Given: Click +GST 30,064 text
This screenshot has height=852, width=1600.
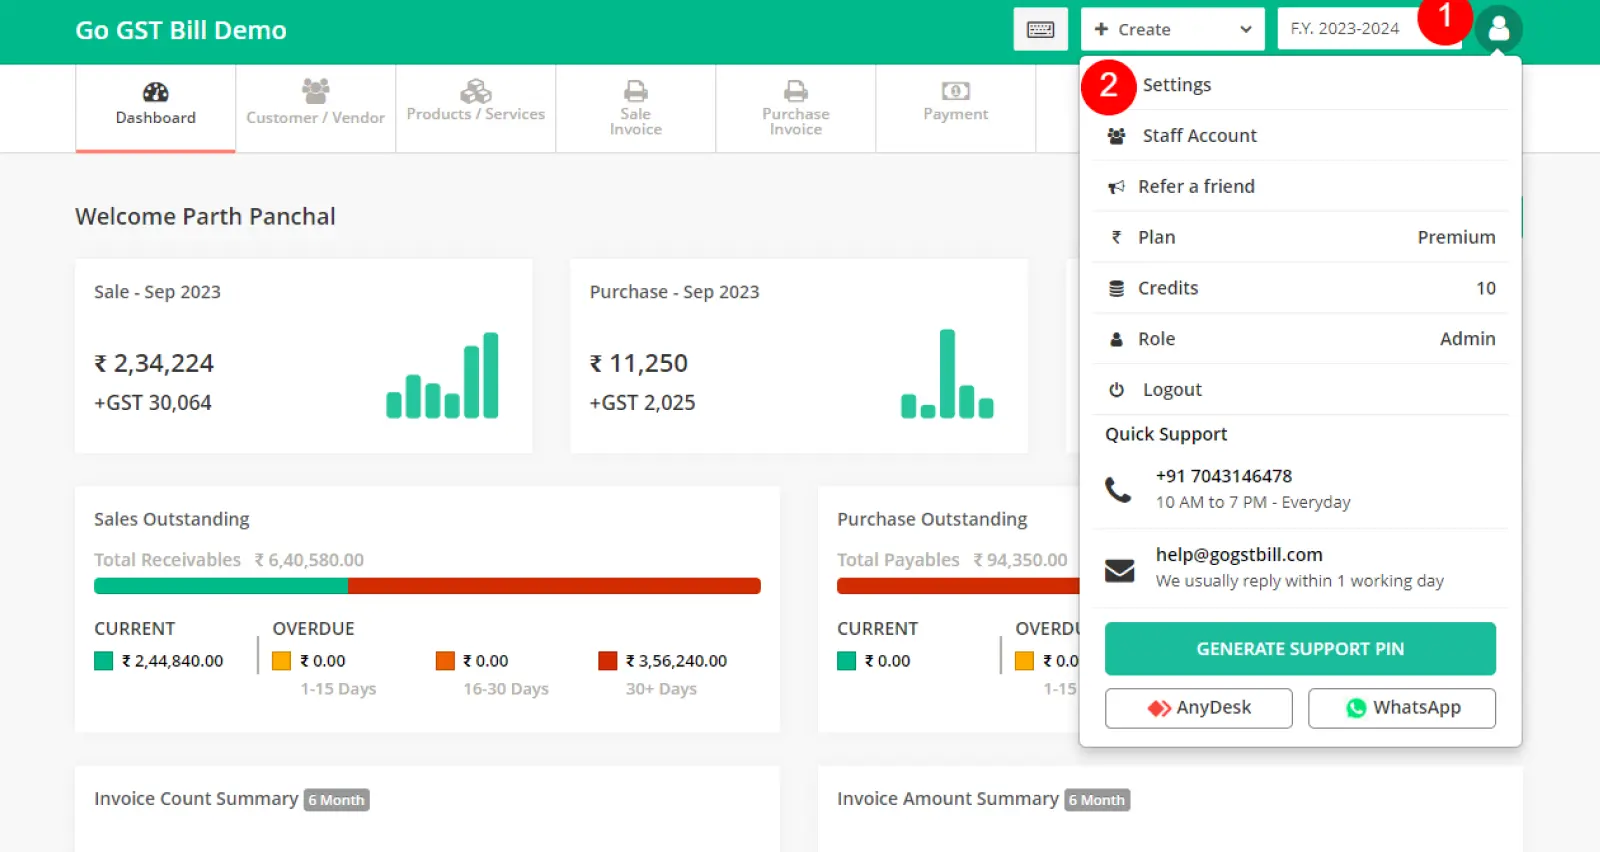Looking at the screenshot, I should pyautogui.click(x=153, y=403).
